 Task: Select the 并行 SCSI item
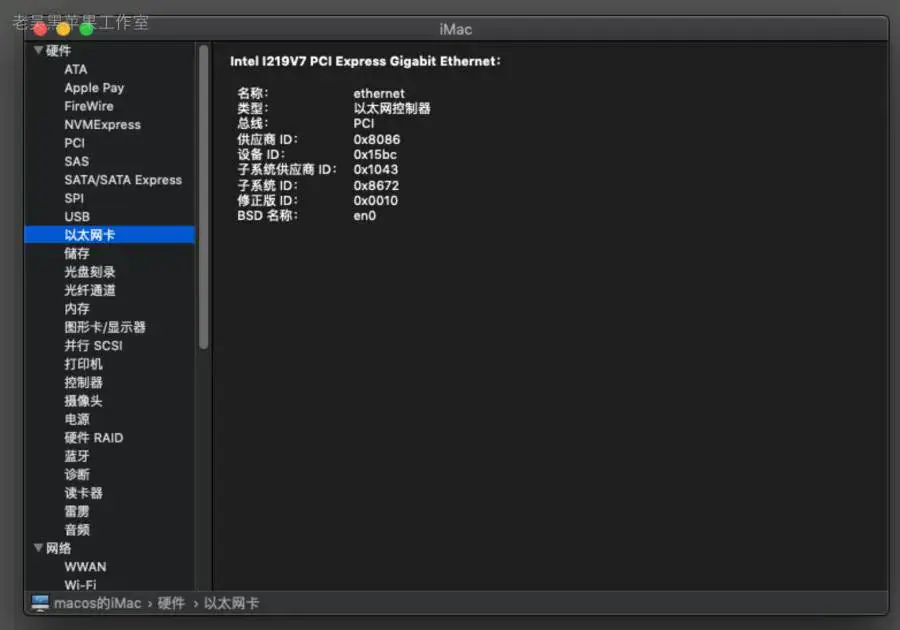[94, 345]
